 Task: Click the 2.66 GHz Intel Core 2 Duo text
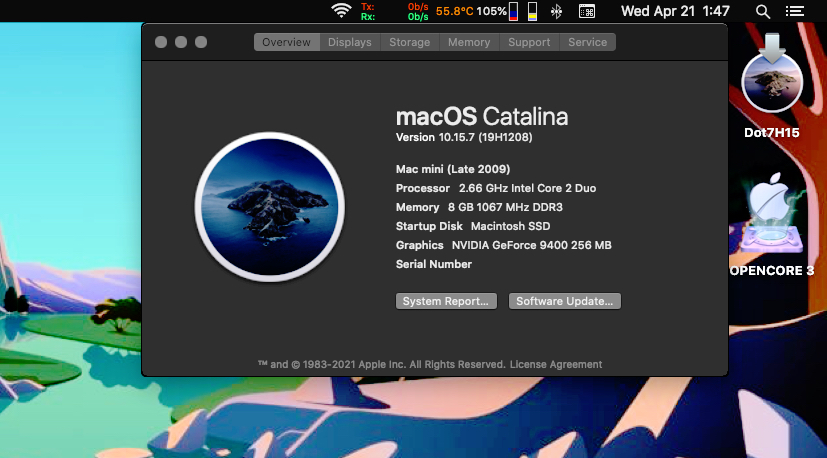(x=527, y=188)
